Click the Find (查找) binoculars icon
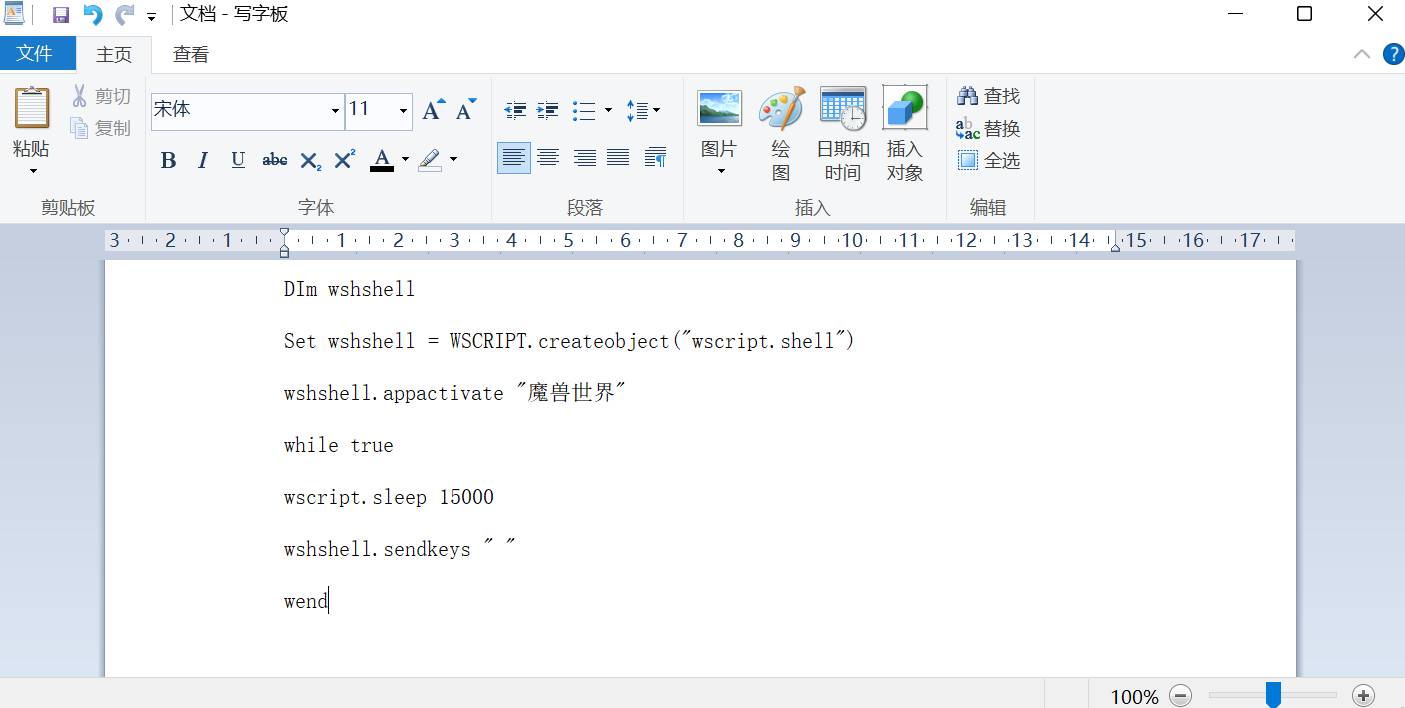Viewport: 1405px width, 708px height. [x=968, y=96]
